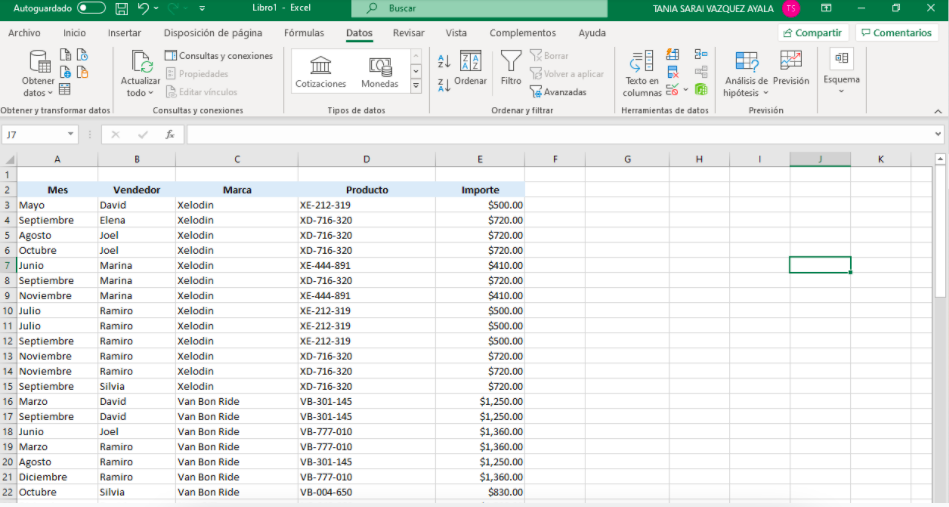Screen dimensions: 949x507
Task: Open the Name Box dropdown arrow
Action: (x=71, y=134)
